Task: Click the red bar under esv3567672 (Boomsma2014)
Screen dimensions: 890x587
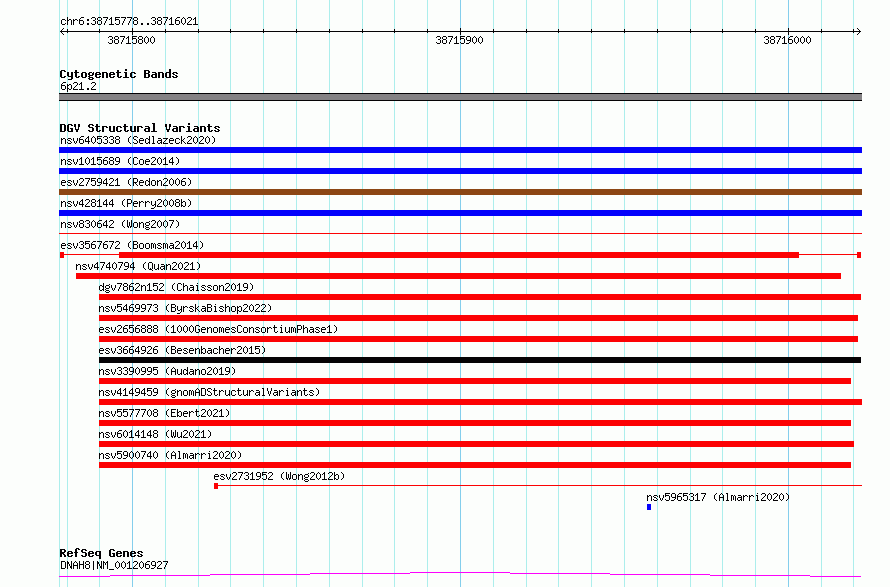Action: click(x=459, y=255)
